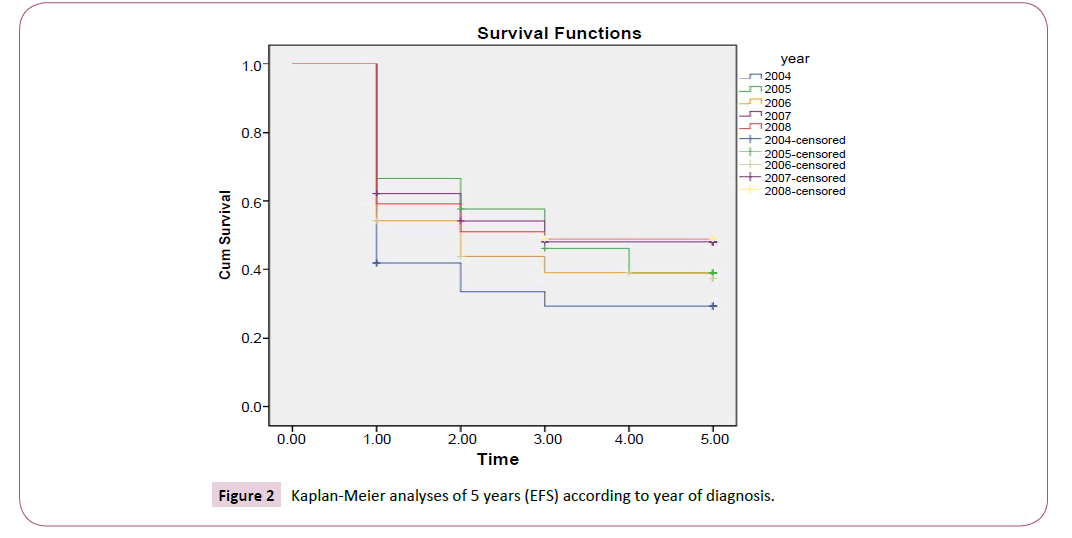Viewport: 1072px width, 538px height.
Task: Click the 2006 orange legend line icon
Action: coord(750,102)
